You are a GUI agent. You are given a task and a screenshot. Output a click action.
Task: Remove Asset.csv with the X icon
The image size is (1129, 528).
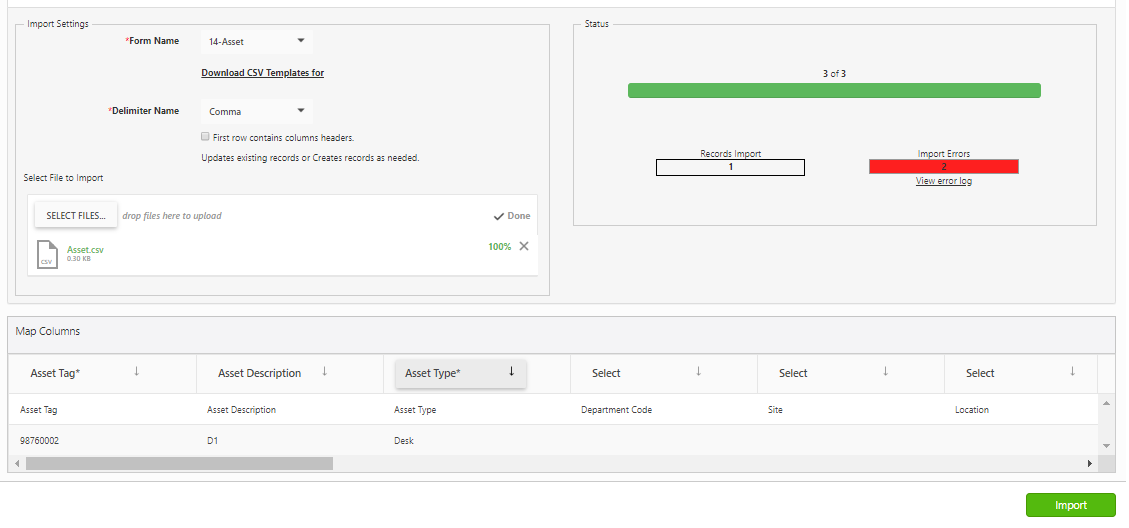523,246
